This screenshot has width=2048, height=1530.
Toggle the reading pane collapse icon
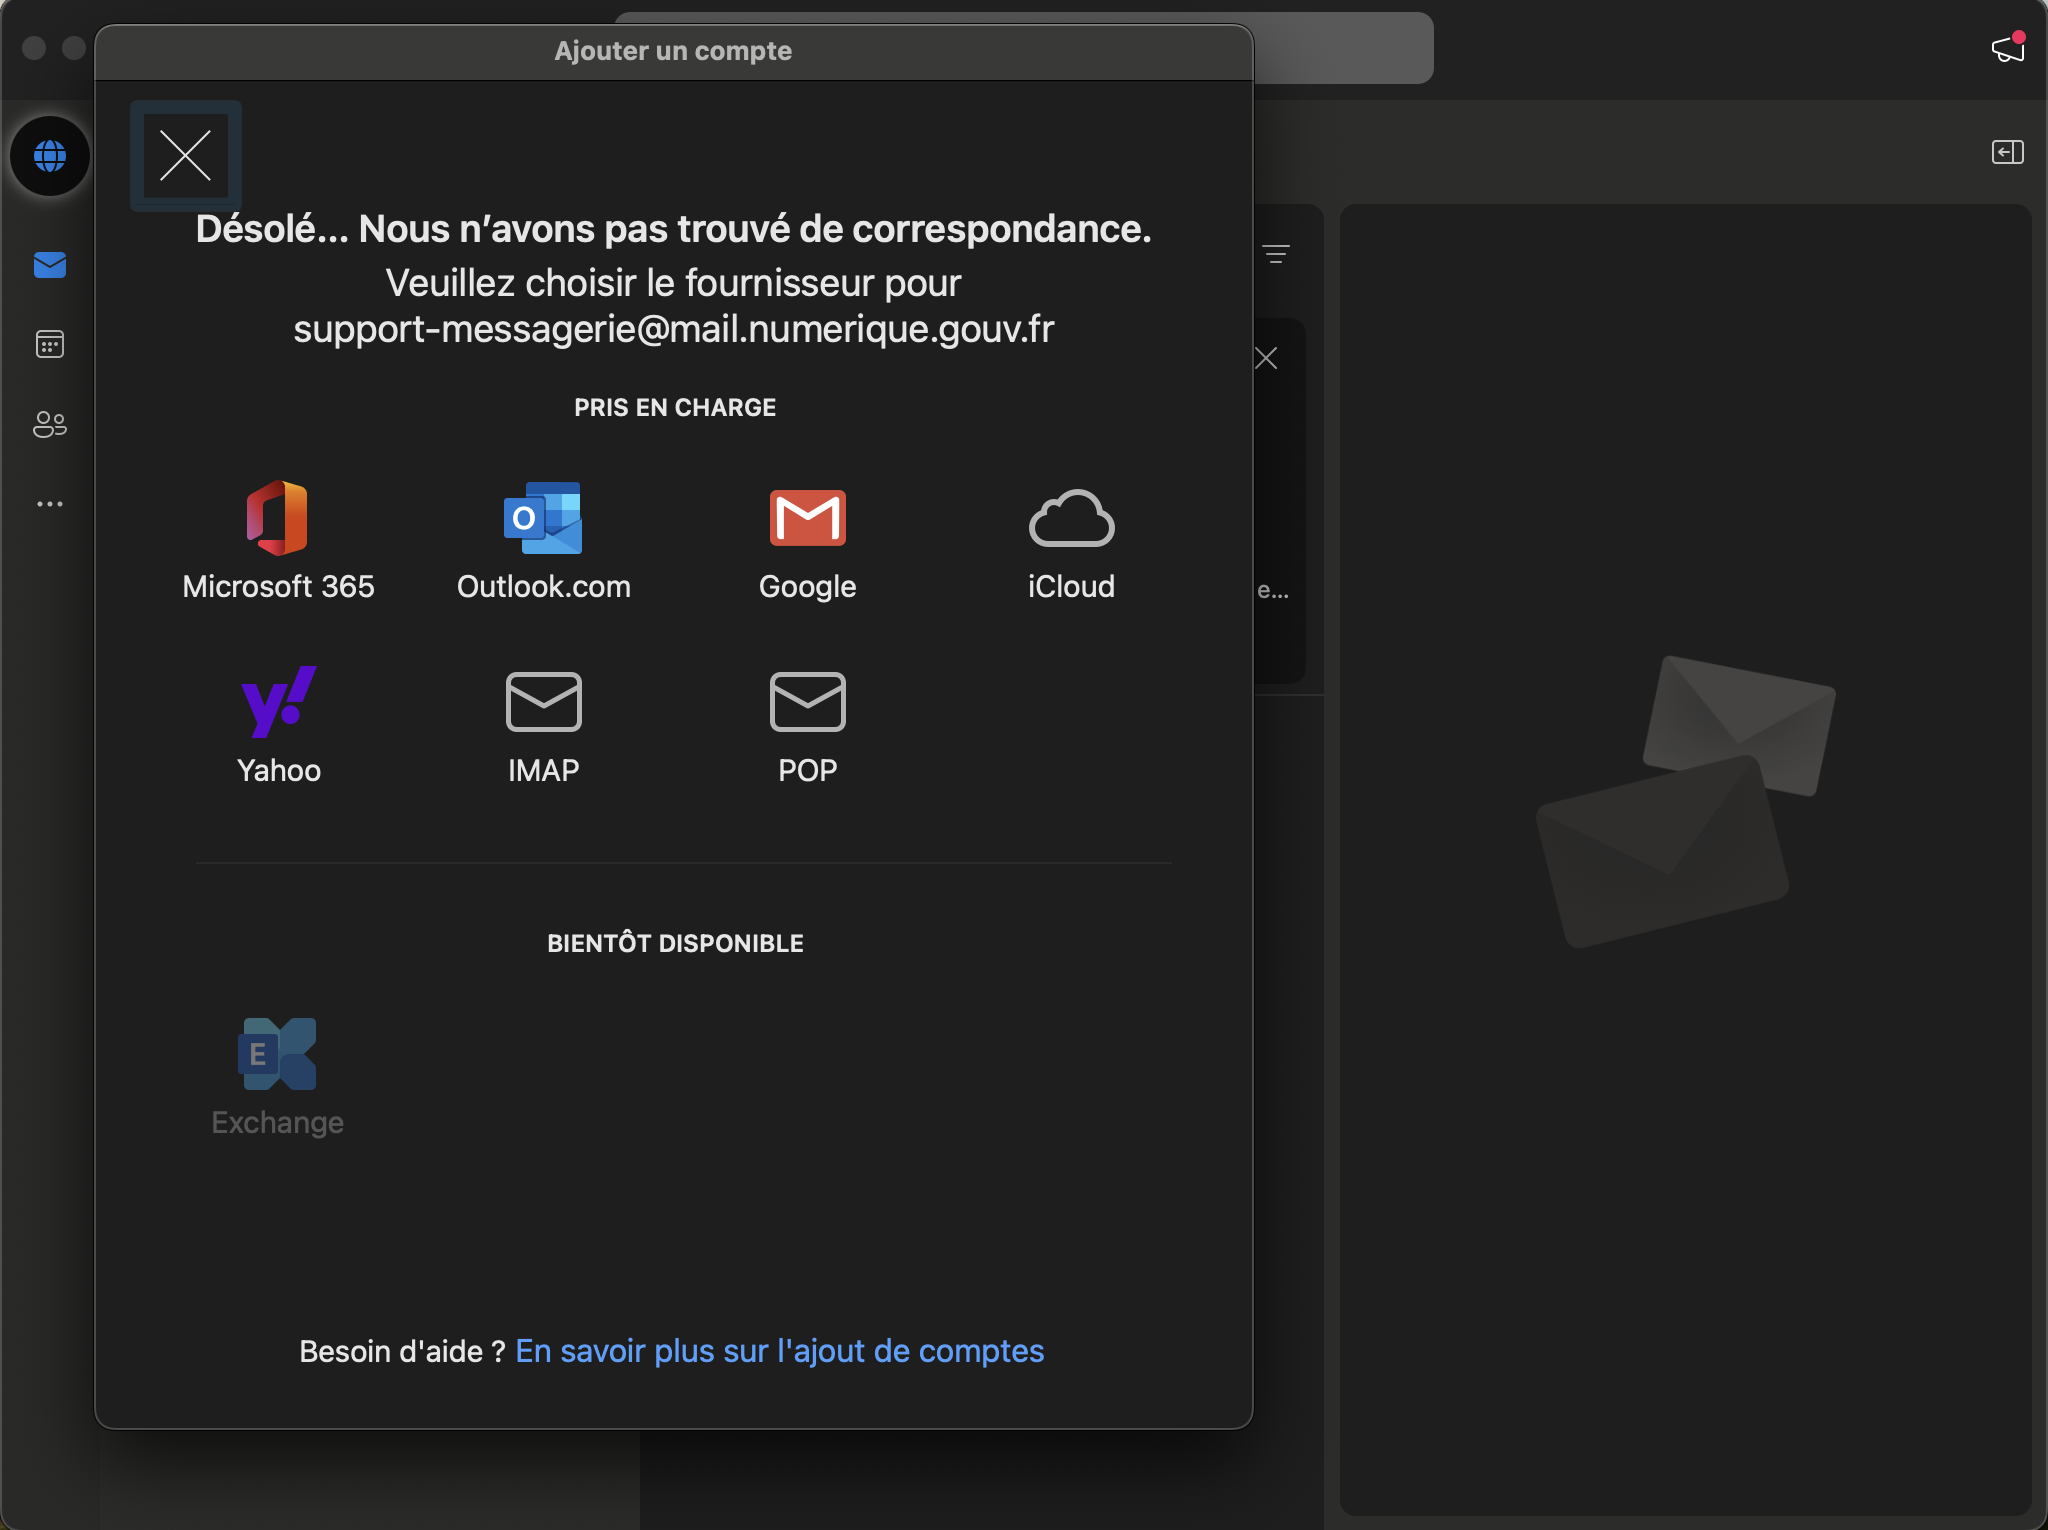click(2008, 152)
